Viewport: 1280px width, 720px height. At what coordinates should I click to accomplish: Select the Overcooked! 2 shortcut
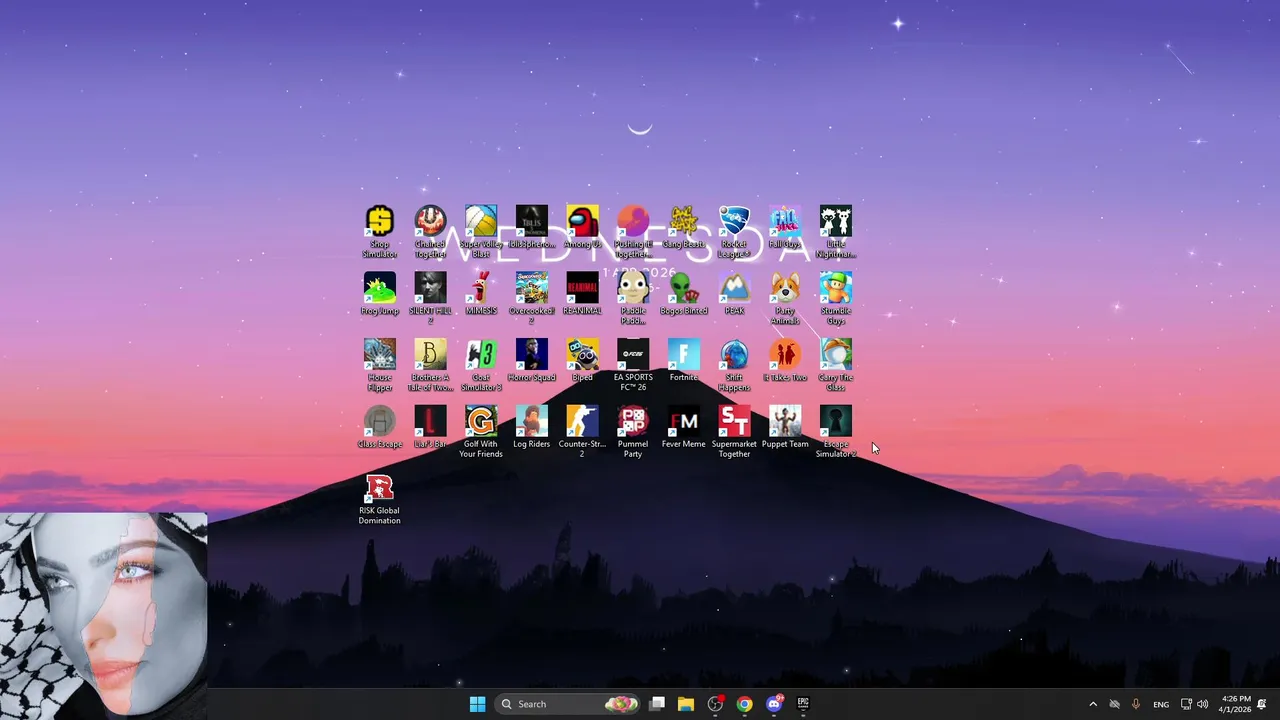(x=532, y=289)
